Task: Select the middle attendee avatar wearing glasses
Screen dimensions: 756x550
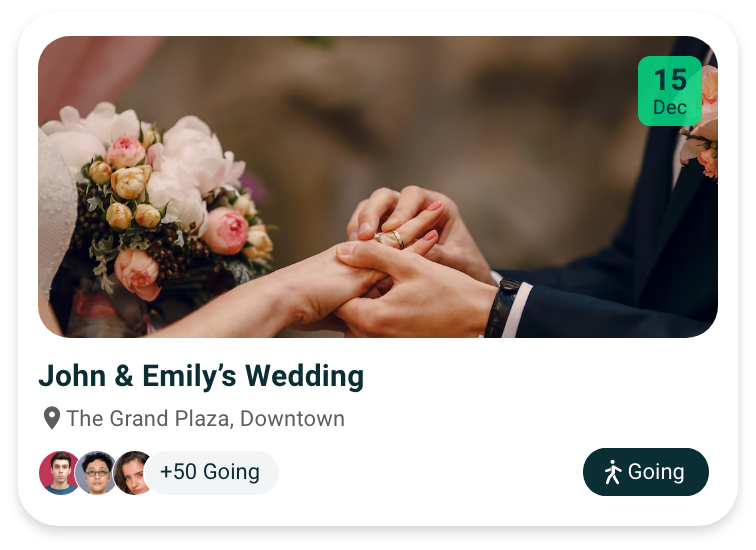Action: pos(96,473)
